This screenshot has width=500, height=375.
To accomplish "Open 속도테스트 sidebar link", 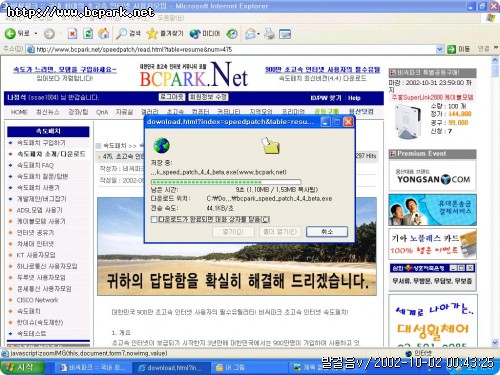I will pyautogui.click(x=31, y=333).
